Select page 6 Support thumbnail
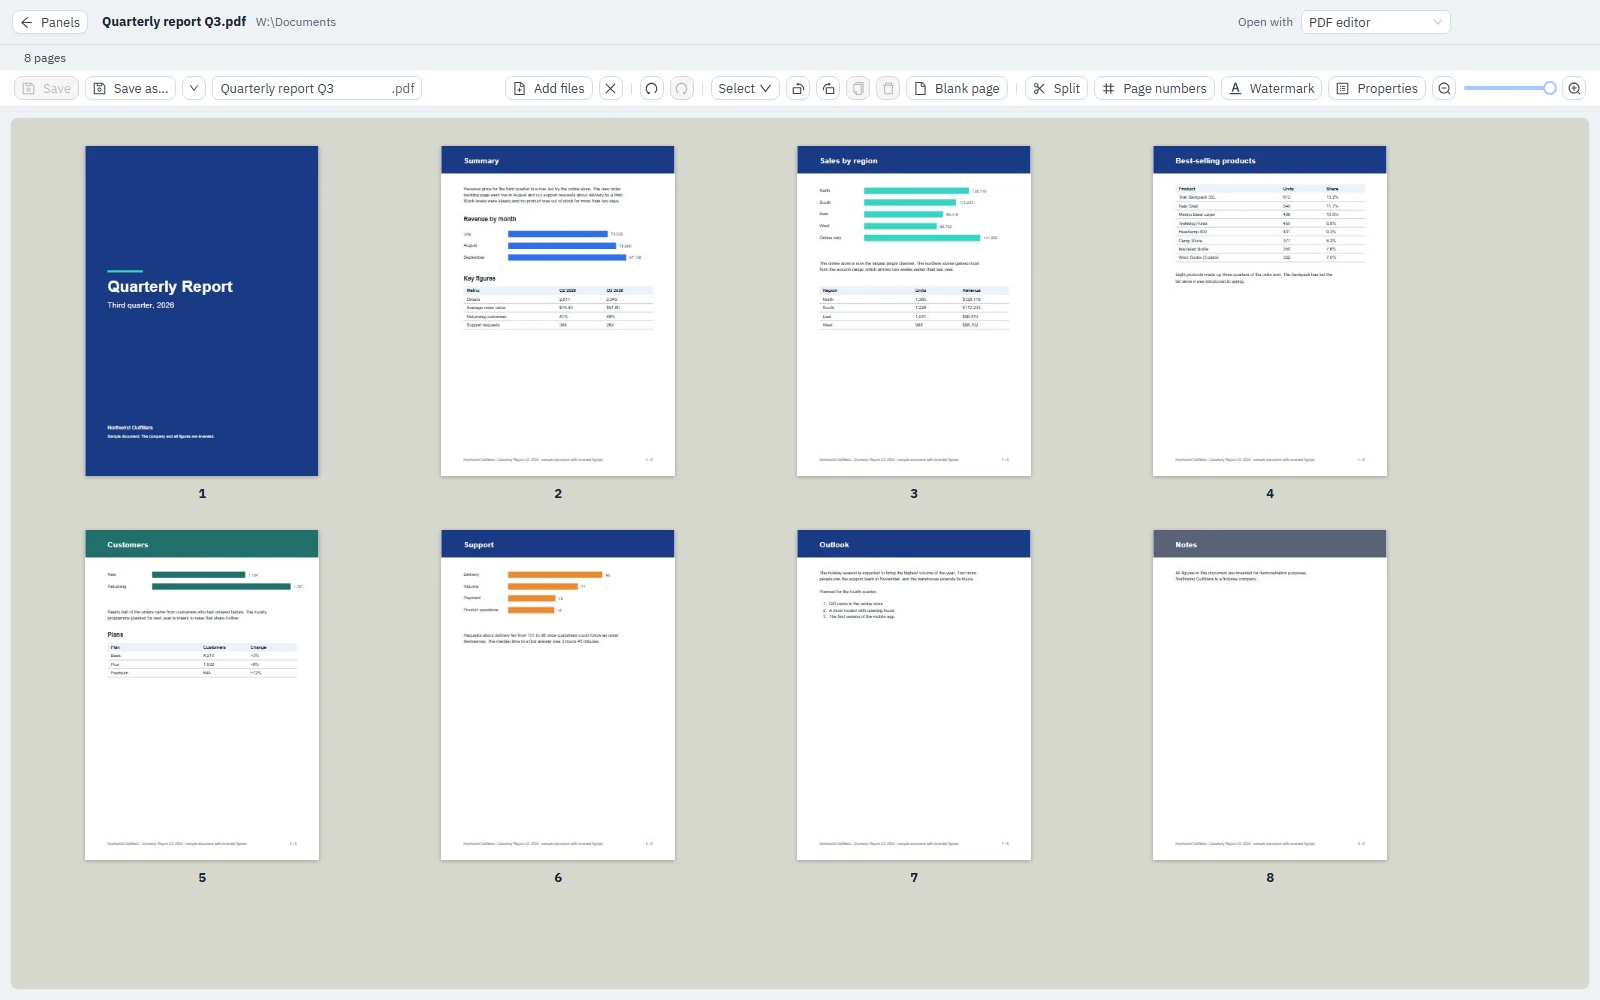The image size is (1600, 1000). 558,695
